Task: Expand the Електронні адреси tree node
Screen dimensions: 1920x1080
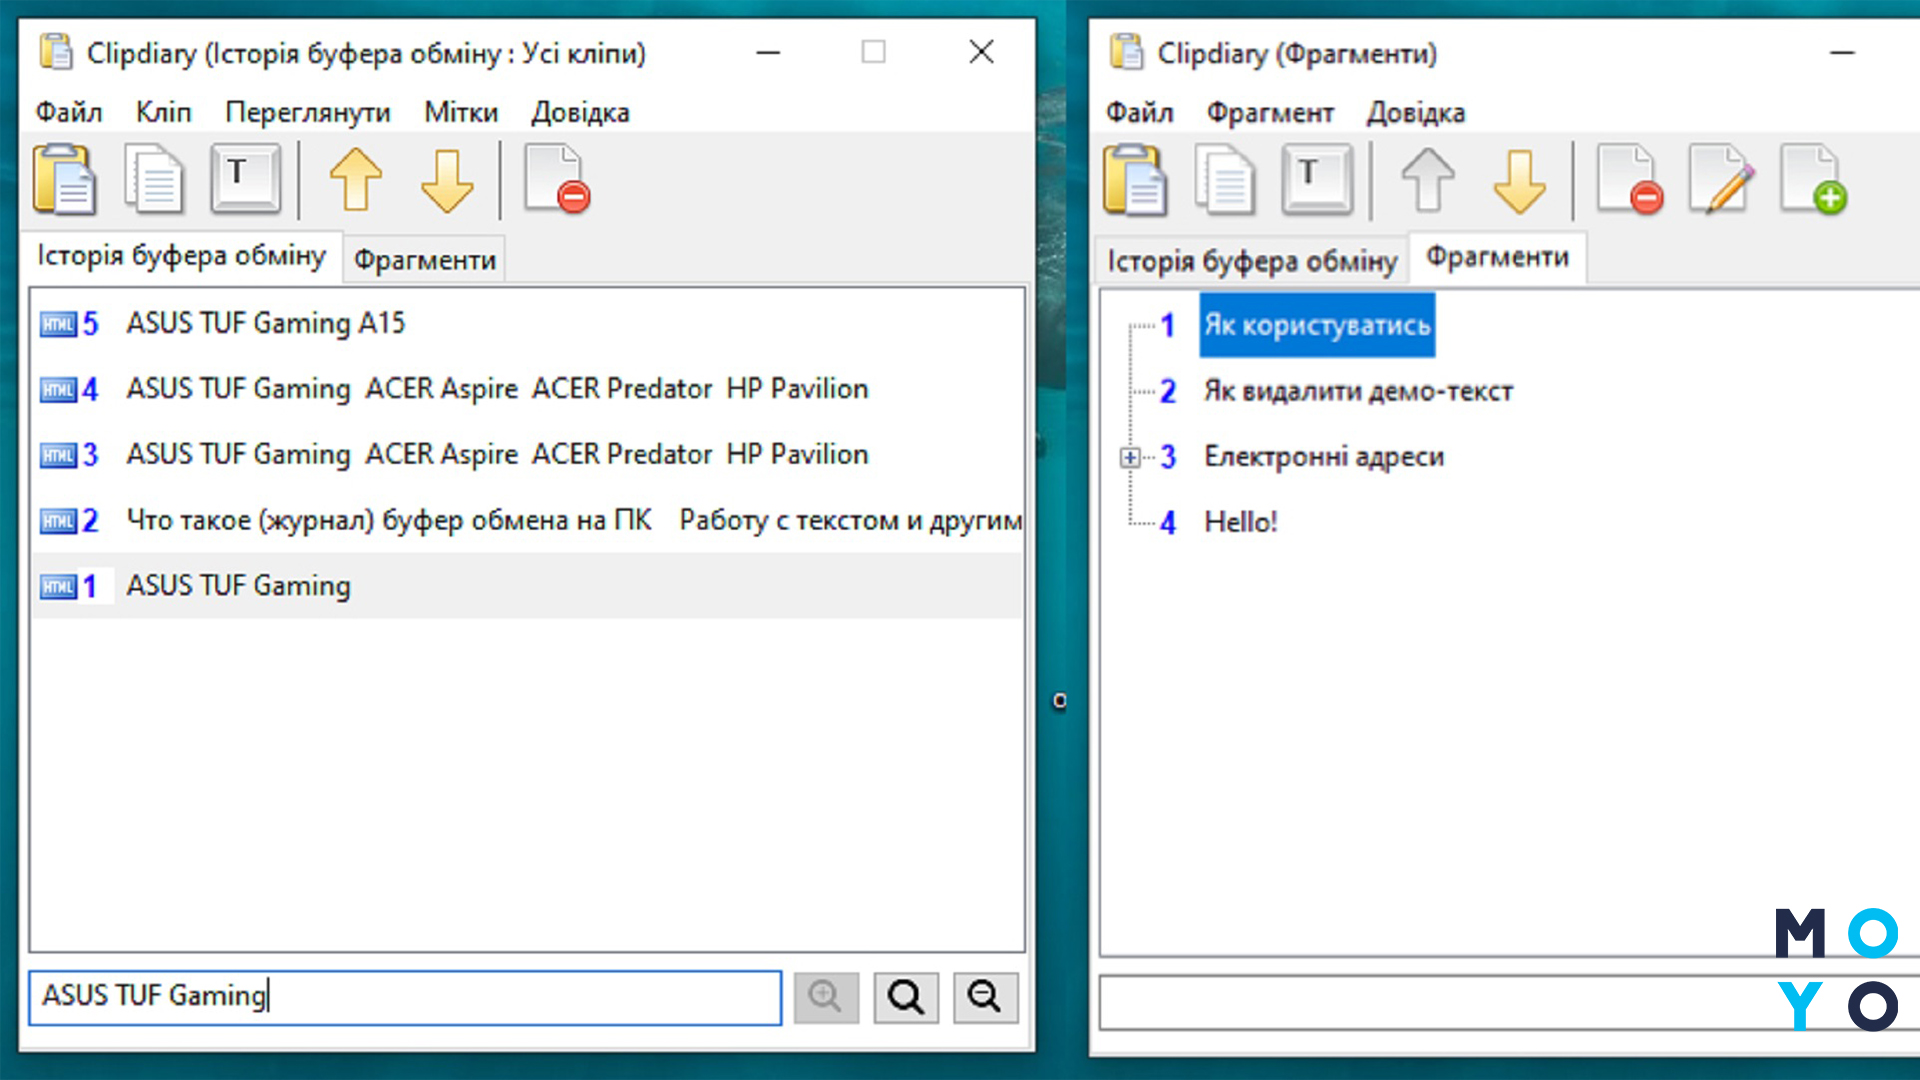Action: pos(1130,457)
